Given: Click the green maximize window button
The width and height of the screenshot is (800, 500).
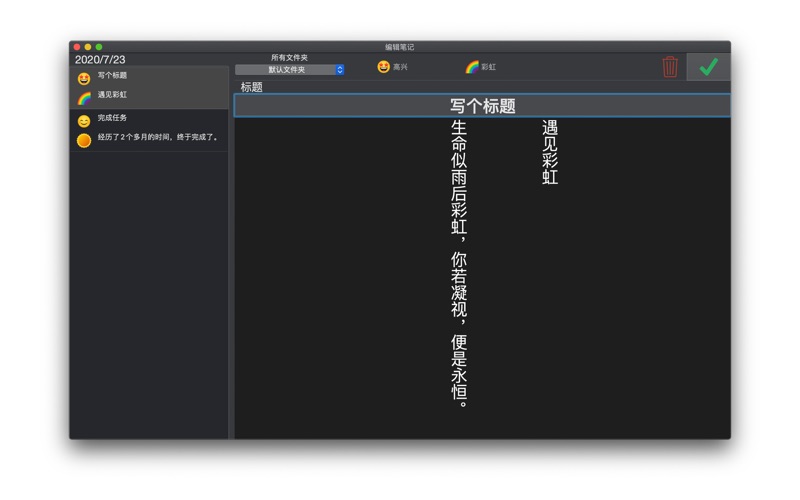Looking at the screenshot, I should (x=99, y=47).
